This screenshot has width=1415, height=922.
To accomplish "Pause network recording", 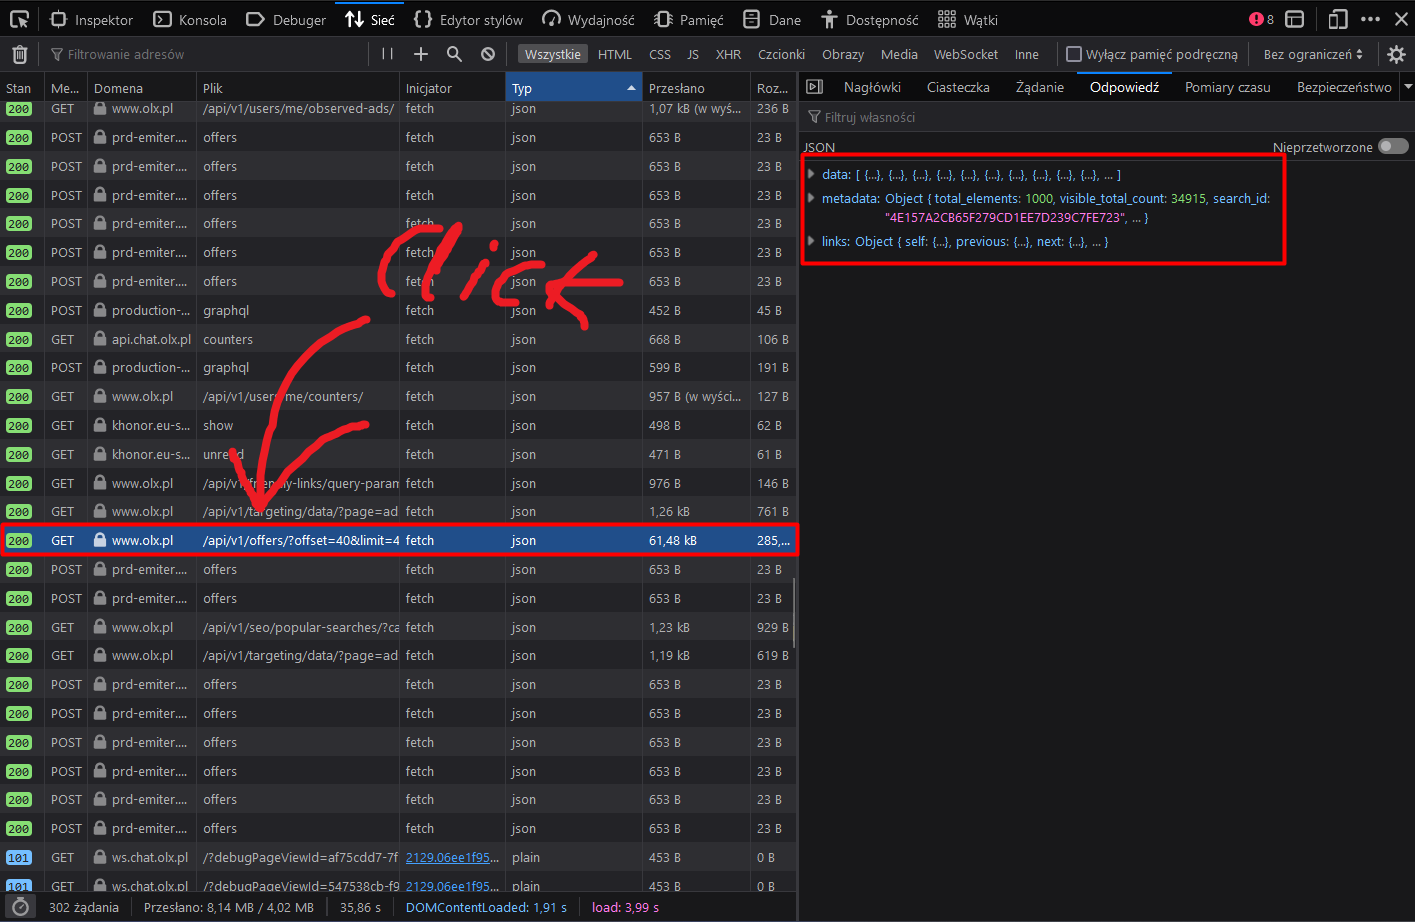I will 387,54.
